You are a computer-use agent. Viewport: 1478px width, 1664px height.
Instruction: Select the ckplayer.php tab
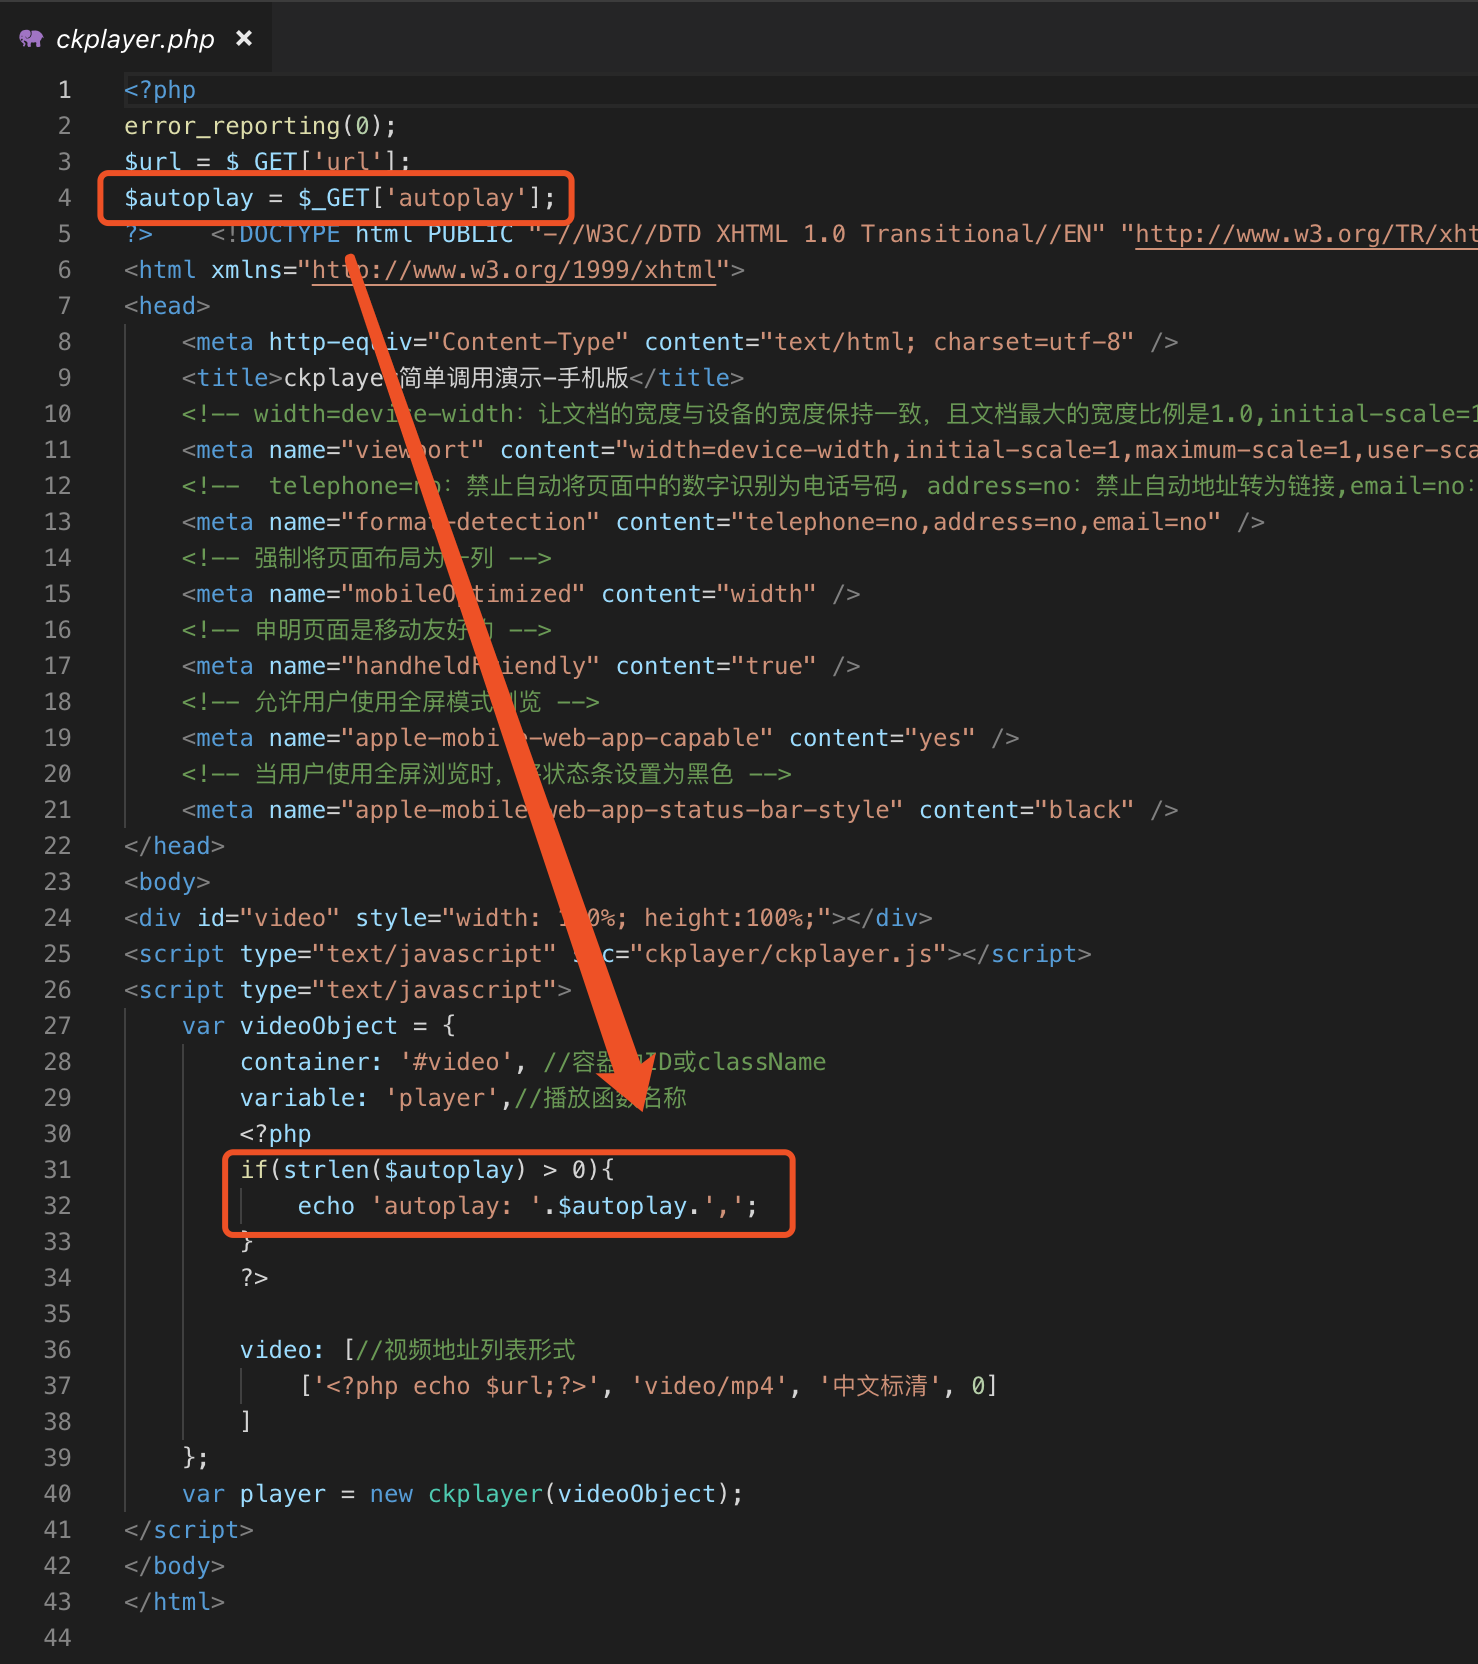(136, 38)
